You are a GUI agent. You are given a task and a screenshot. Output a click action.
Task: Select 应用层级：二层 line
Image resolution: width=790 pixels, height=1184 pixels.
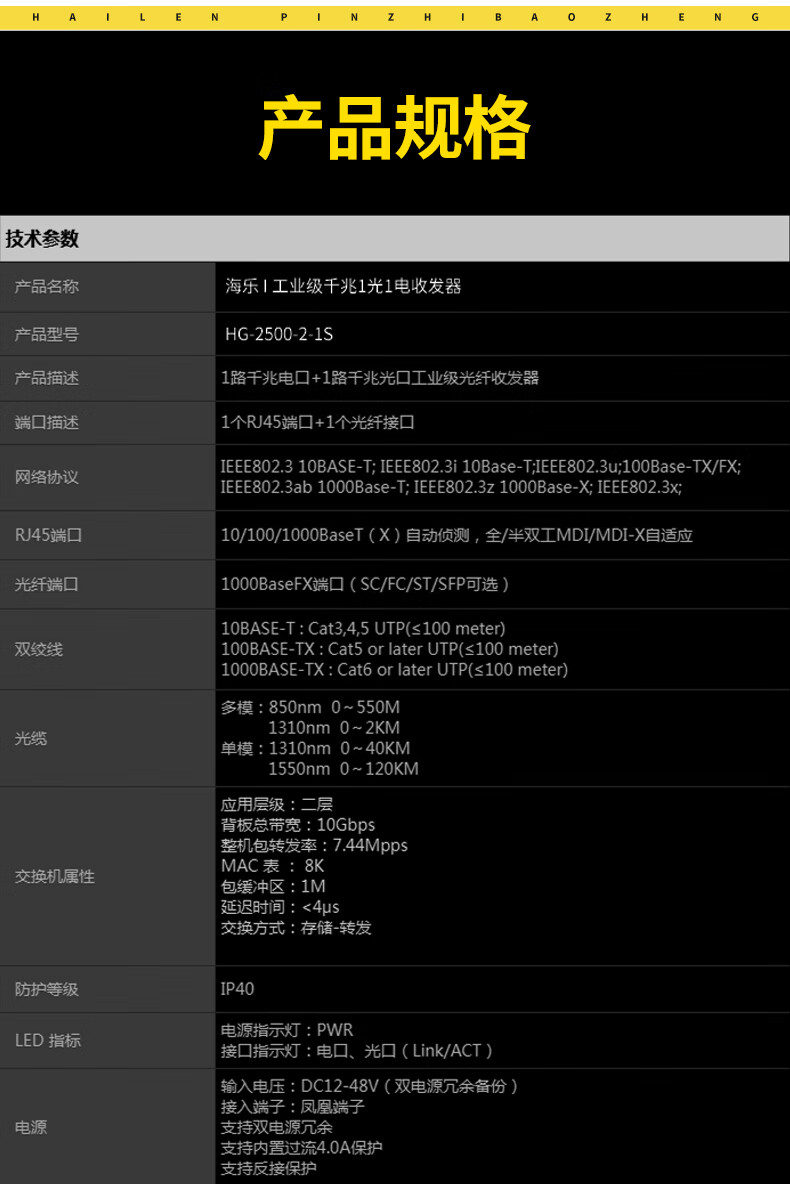pos(276,805)
